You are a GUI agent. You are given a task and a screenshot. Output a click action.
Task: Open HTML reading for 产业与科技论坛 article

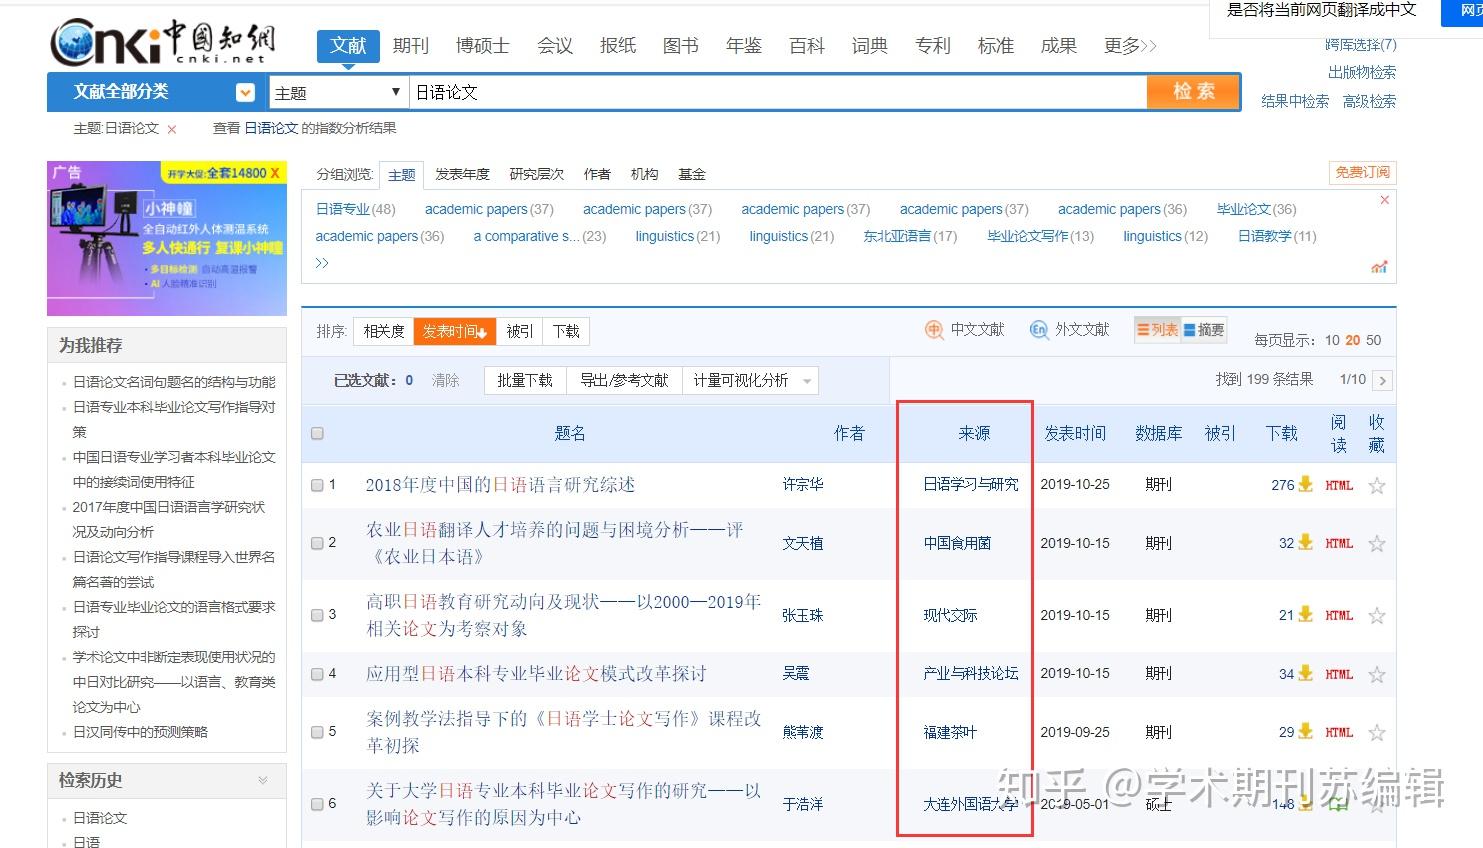click(x=1339, y=675)
